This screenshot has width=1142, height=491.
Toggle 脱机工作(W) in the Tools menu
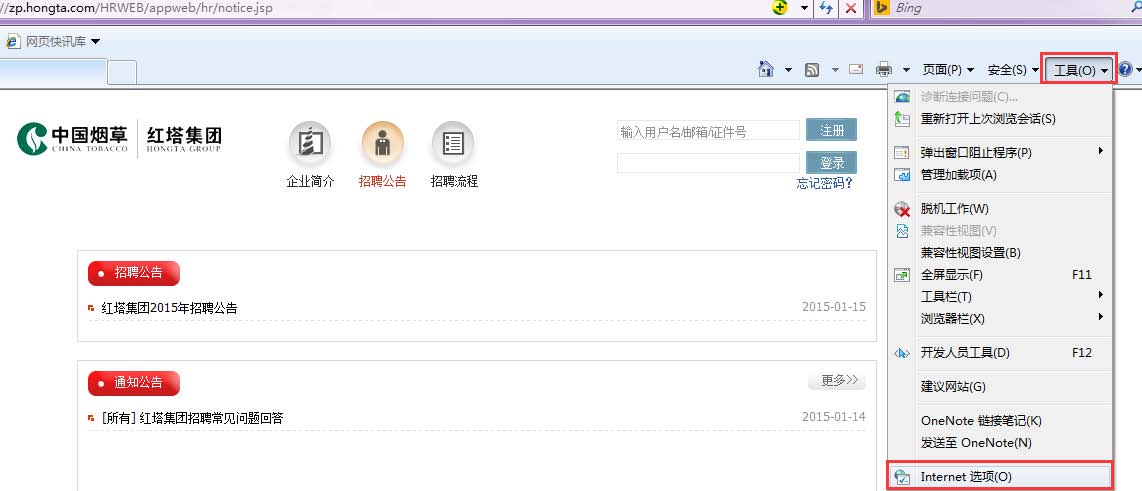(x=954, y=209)
